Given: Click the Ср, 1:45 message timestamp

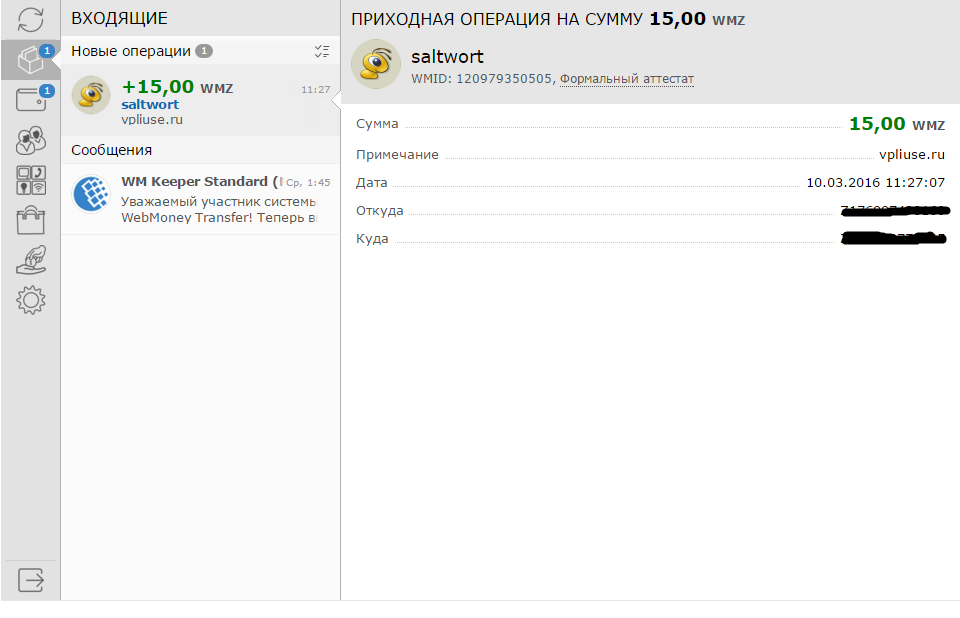Looking at the screenshot, I should [x=308, y=183].
